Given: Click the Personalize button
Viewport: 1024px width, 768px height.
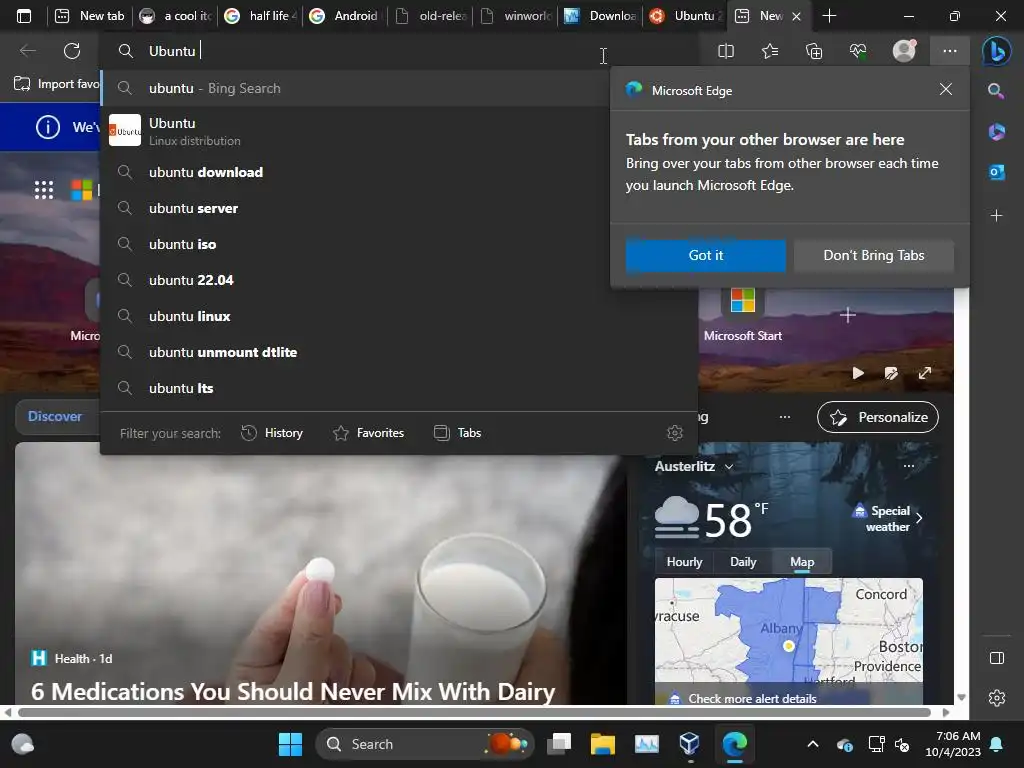Looking at the screenshot, I should tap(878, 417).
